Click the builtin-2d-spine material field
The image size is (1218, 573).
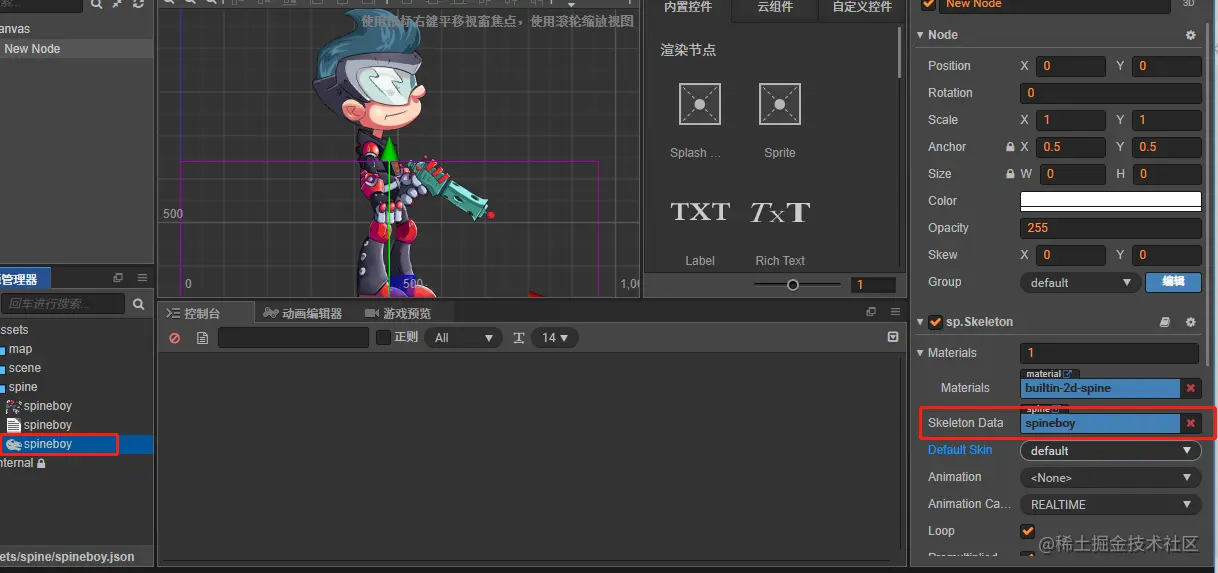pos(1101,388)
